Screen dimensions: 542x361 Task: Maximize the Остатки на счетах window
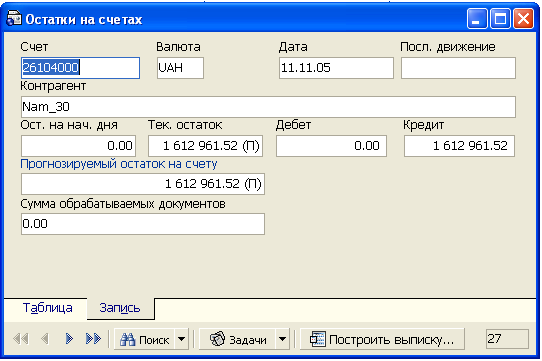pos(500,18)
